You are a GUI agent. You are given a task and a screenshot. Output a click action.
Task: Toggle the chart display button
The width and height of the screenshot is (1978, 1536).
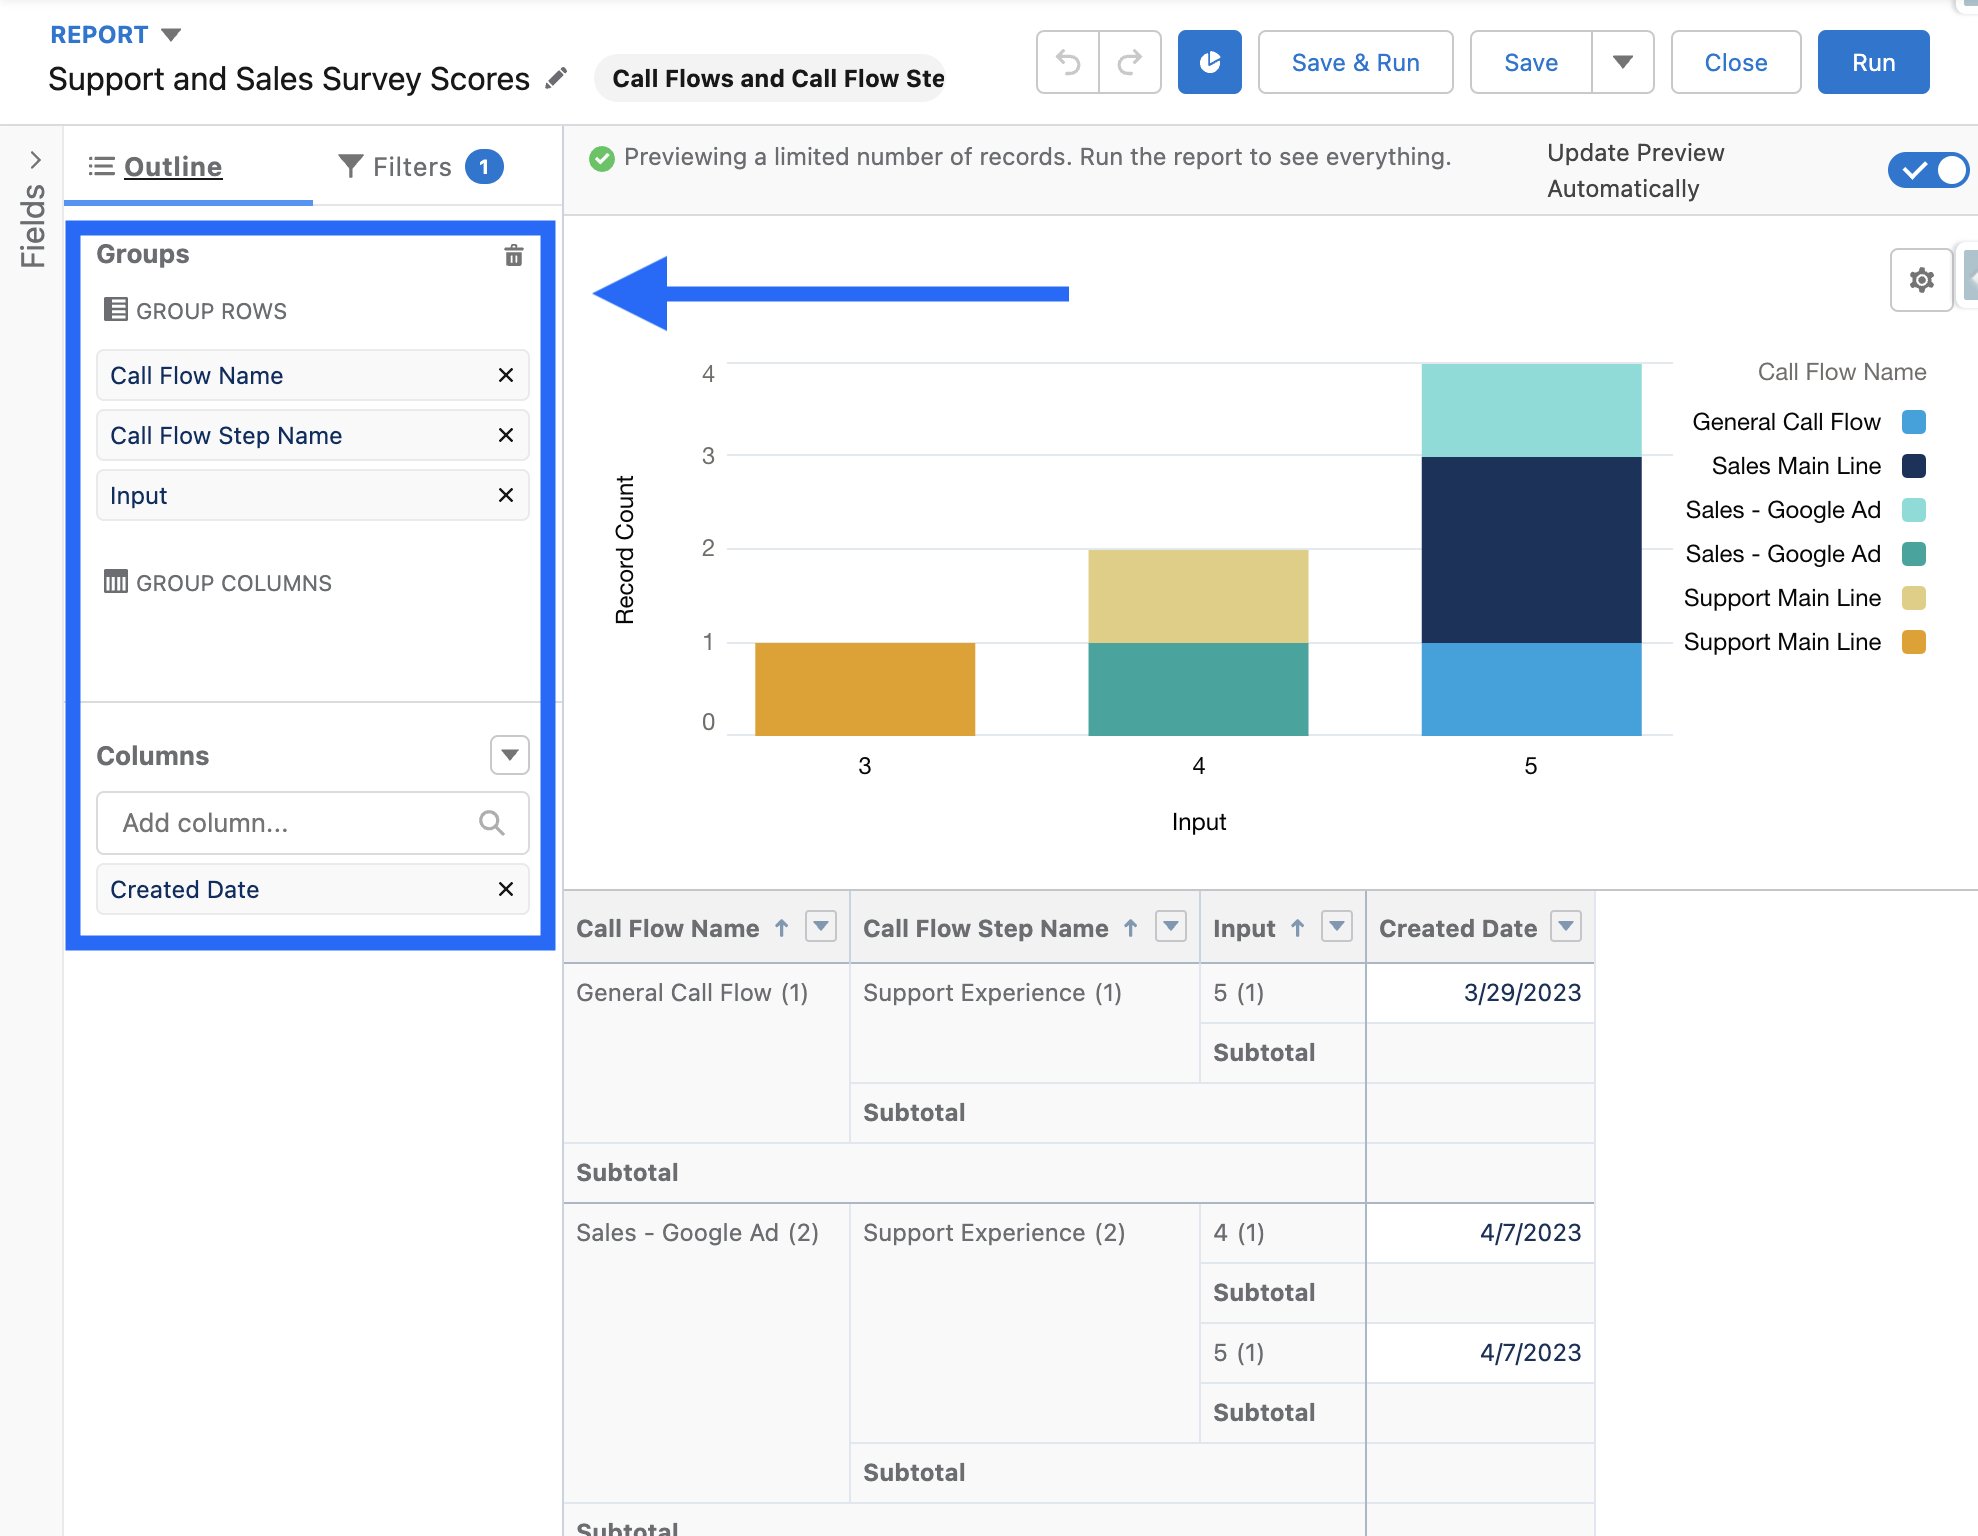point(1209,63)
